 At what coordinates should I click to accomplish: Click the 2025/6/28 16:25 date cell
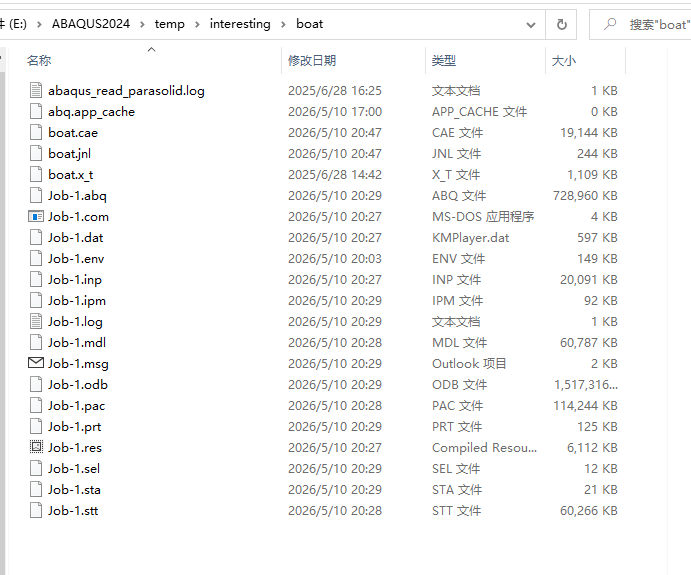tap(335, 90)
